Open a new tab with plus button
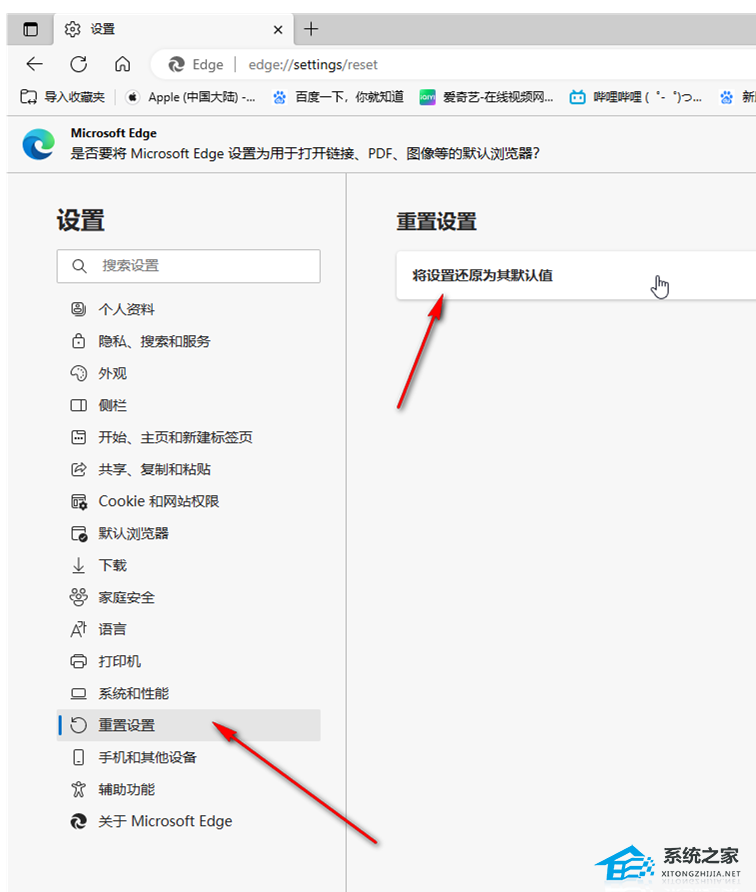Viewport: 756px width, 892px height. [311, 29]
